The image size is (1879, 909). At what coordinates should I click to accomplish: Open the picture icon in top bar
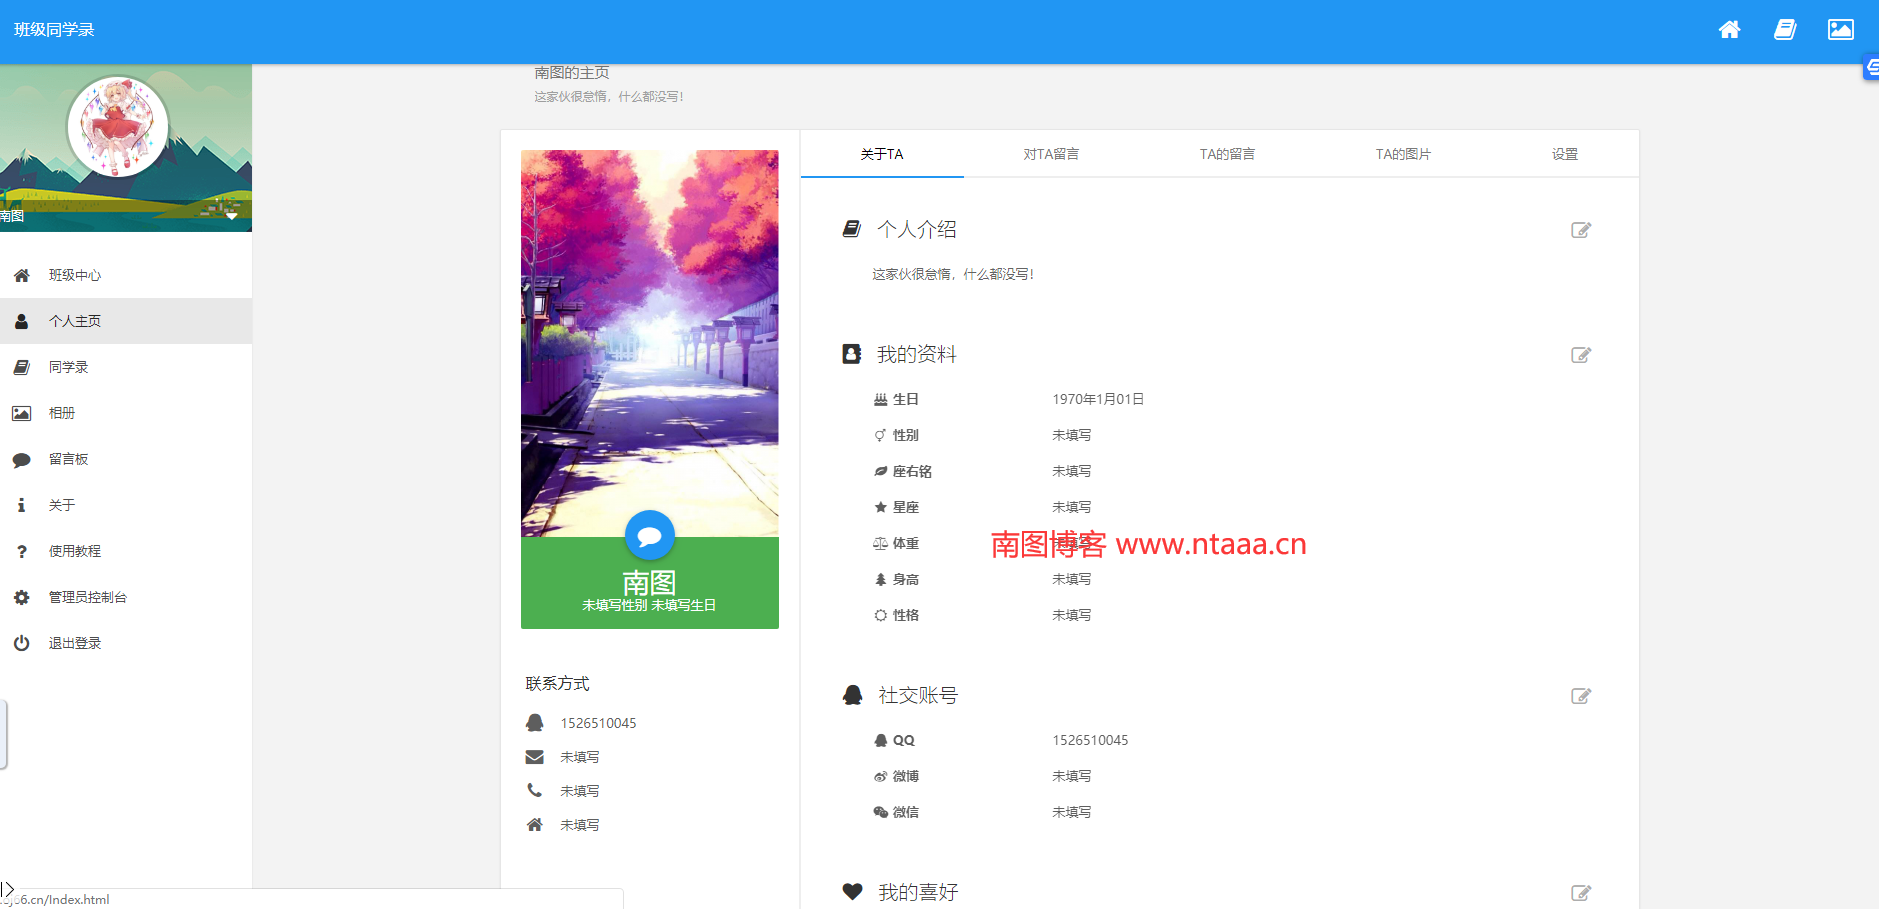[1840, 30]
